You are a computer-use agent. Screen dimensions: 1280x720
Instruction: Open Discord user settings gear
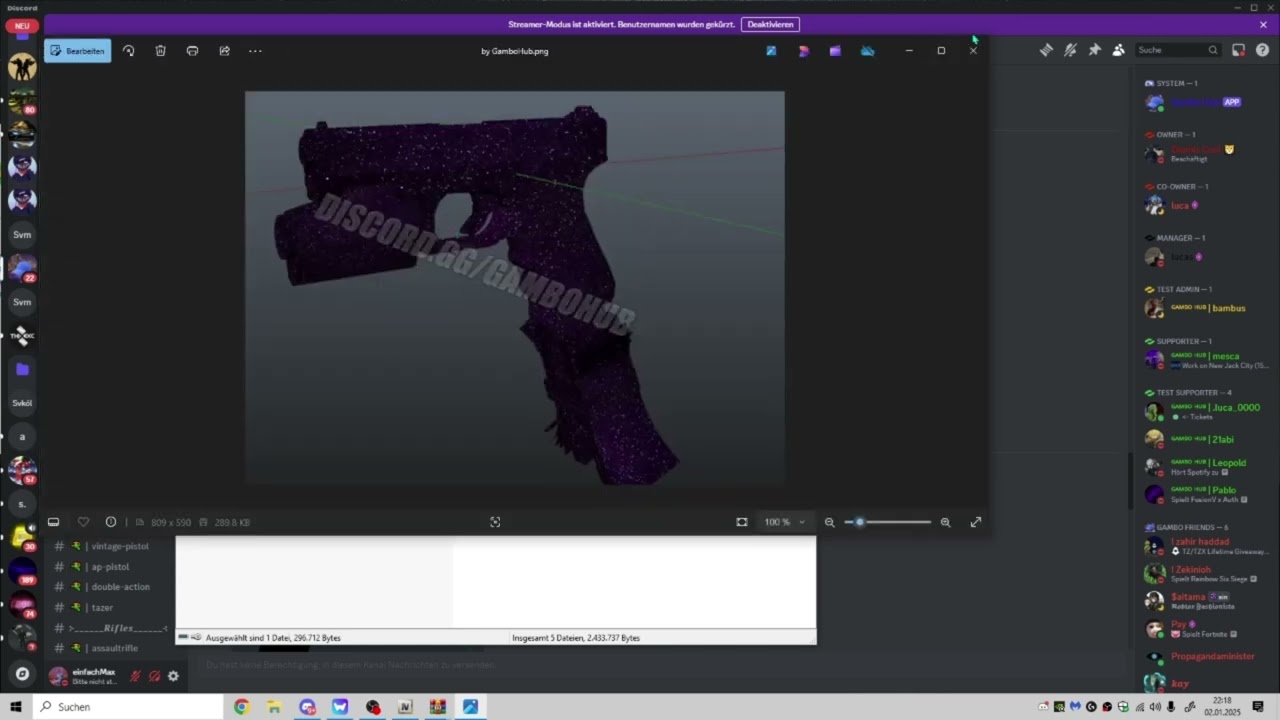173,676
